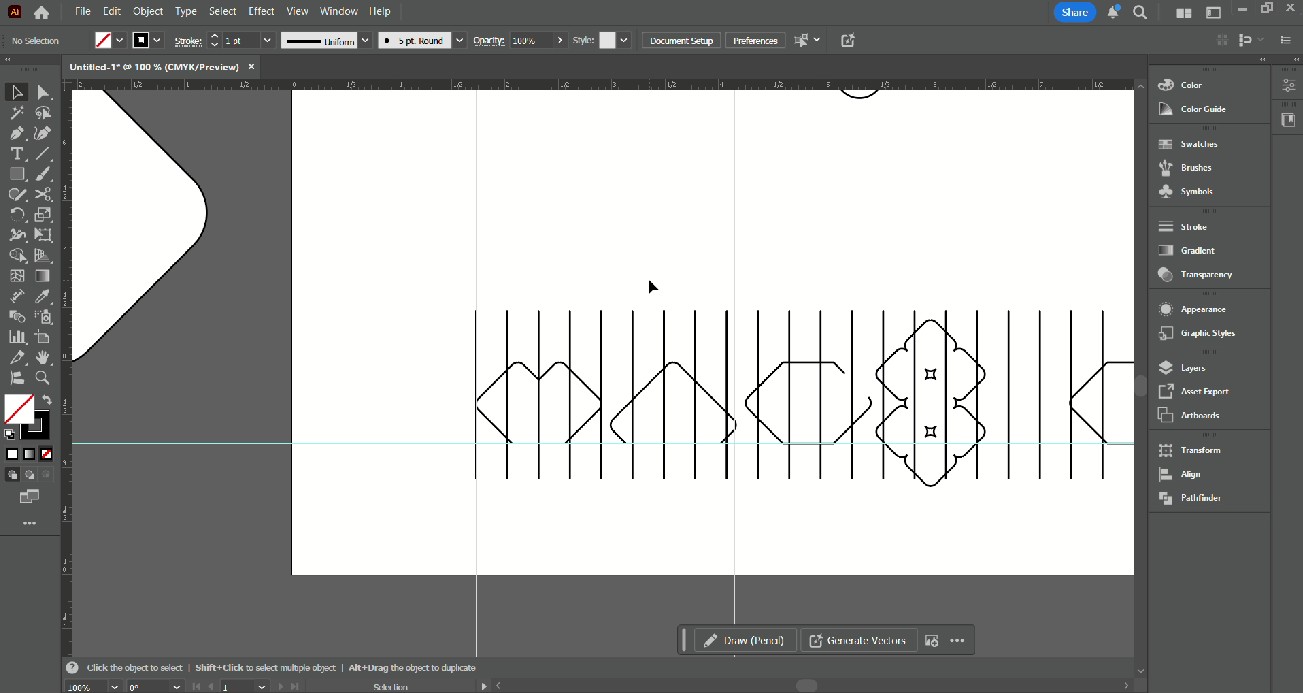Open graphic Style dropdown
1303x693 pixels.
(x=624, y=40)
